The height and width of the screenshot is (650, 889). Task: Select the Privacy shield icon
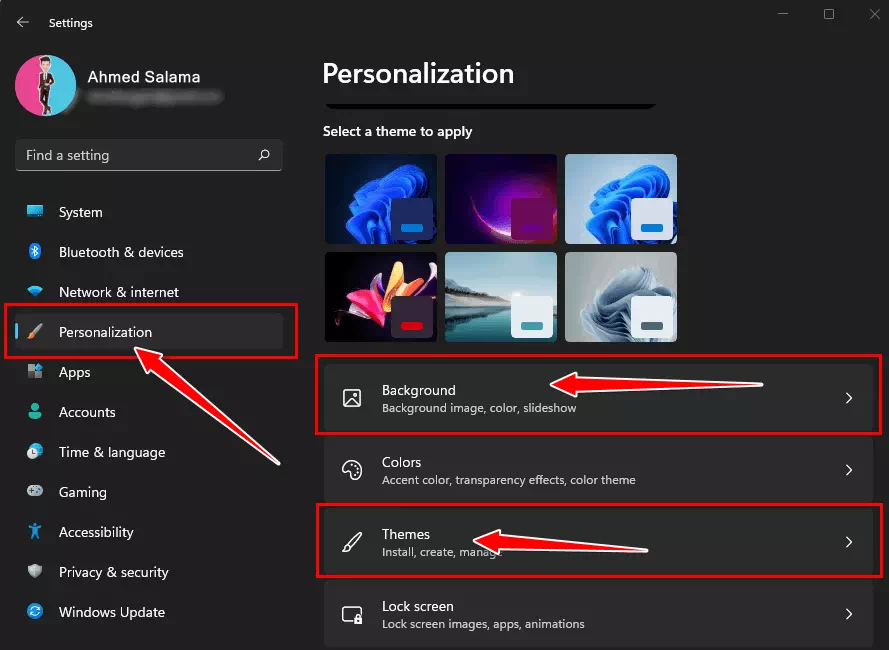(x=35, y=571)
